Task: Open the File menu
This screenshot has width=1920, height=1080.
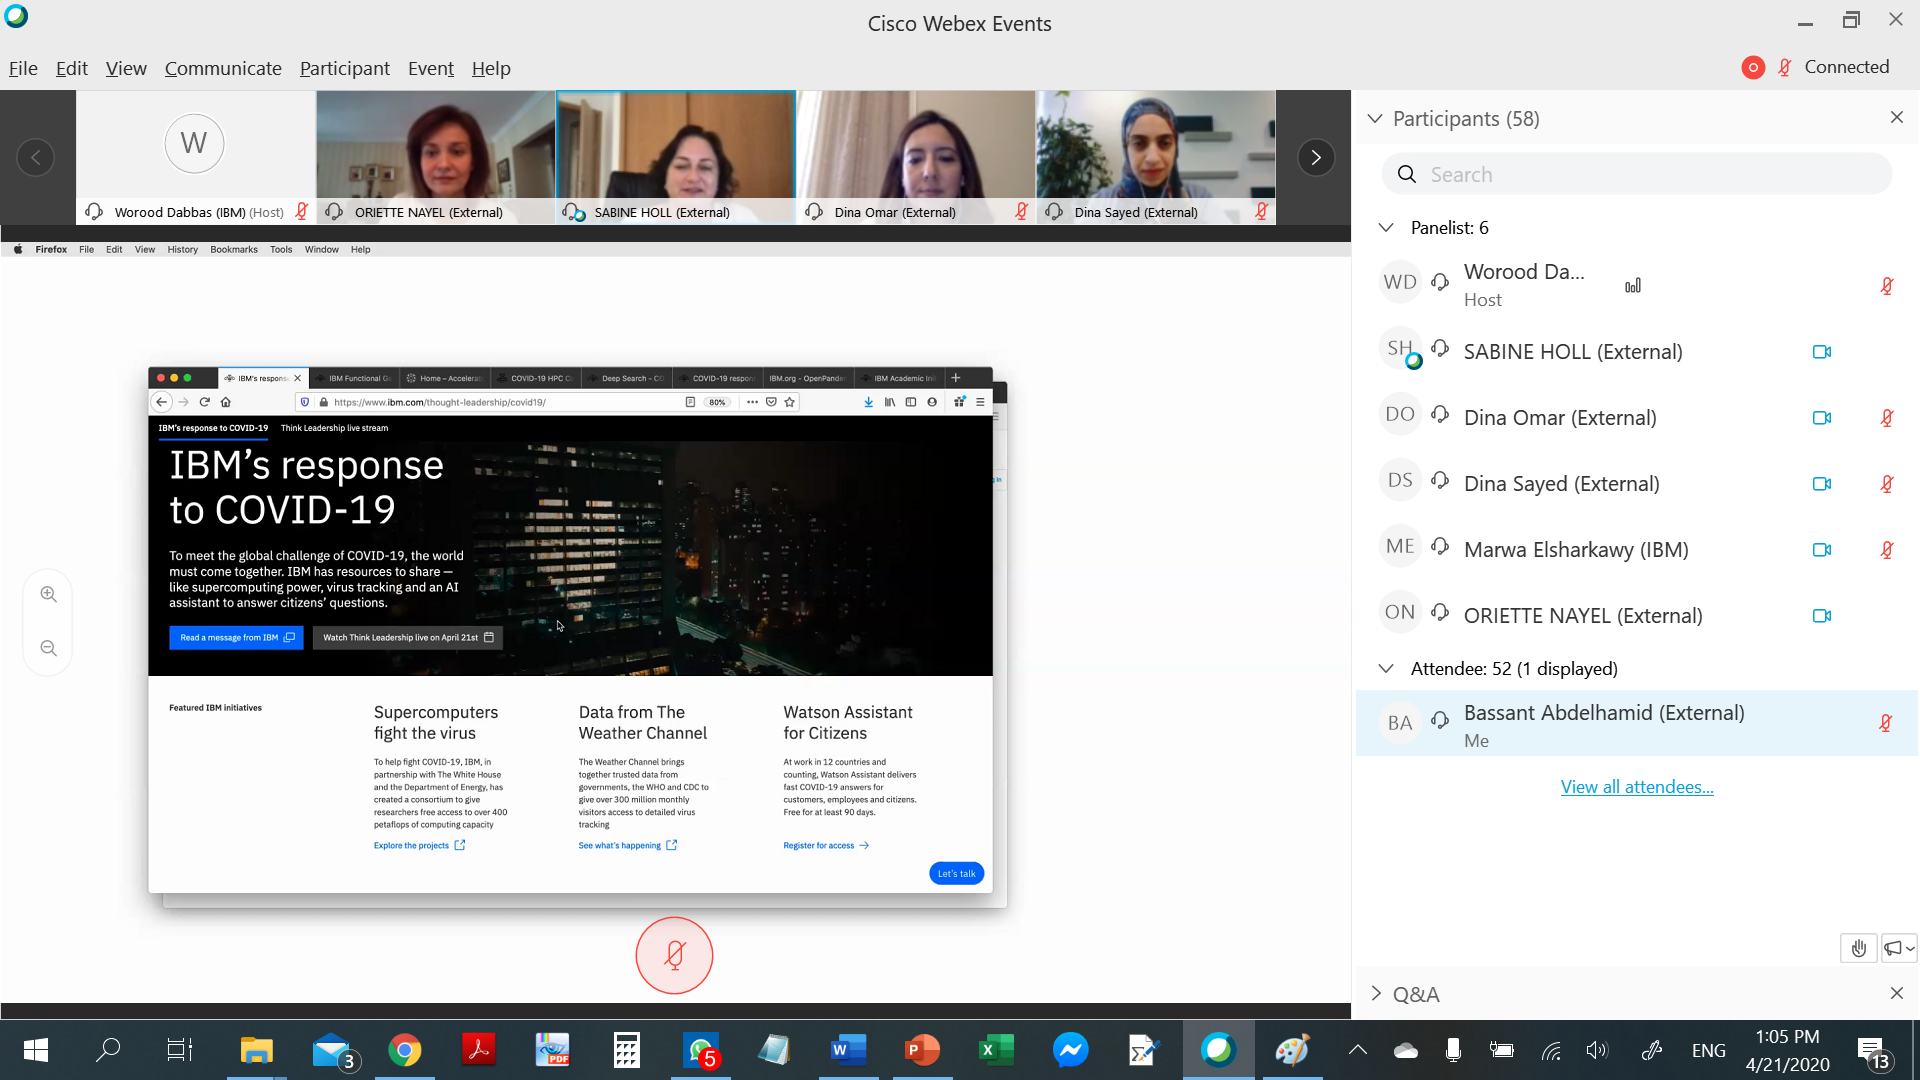Action: point(23,68)
